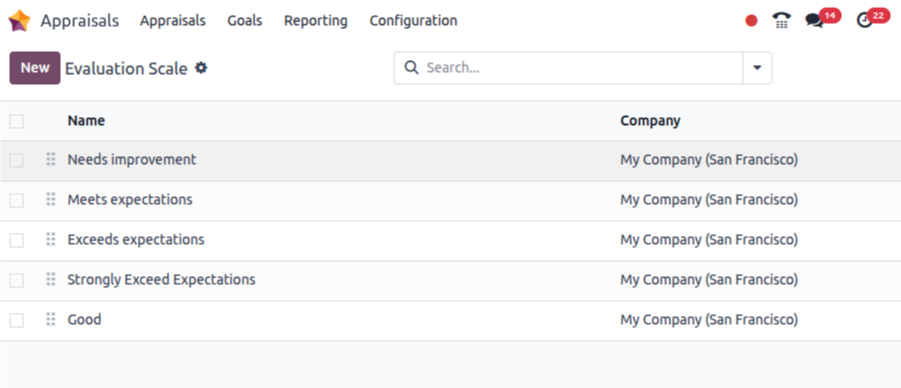Go to the Goals menu item
Image resolution: width=901 pixels, height=388 pixels.
pyautogui.click(x=245, y=21)
